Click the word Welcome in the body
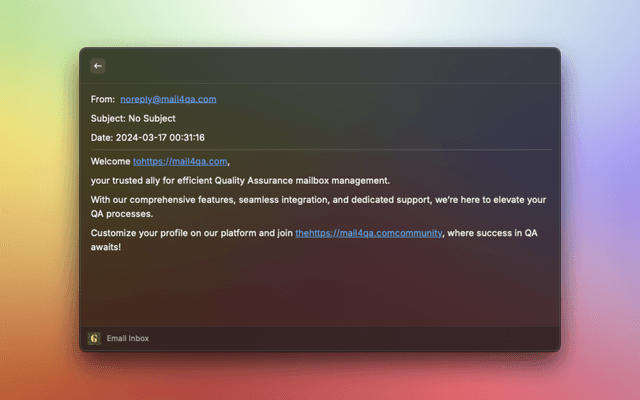Viewport: 640px width, 400px height. (x=110, y=161)
